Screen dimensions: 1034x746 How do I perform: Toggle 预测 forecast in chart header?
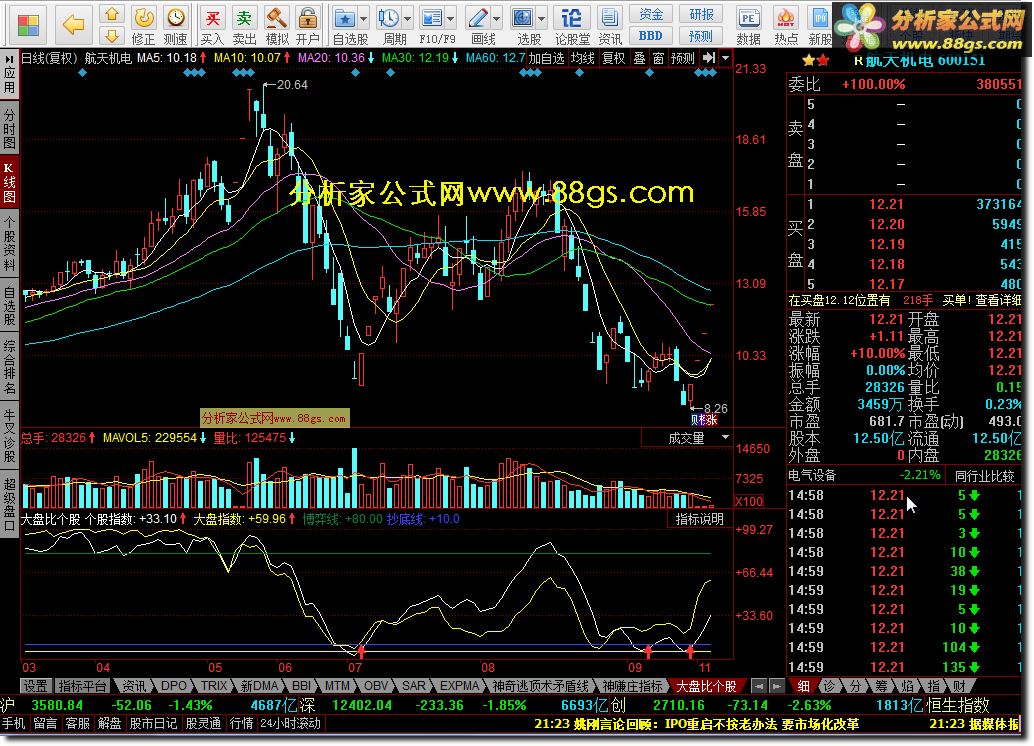coord(683,58)
